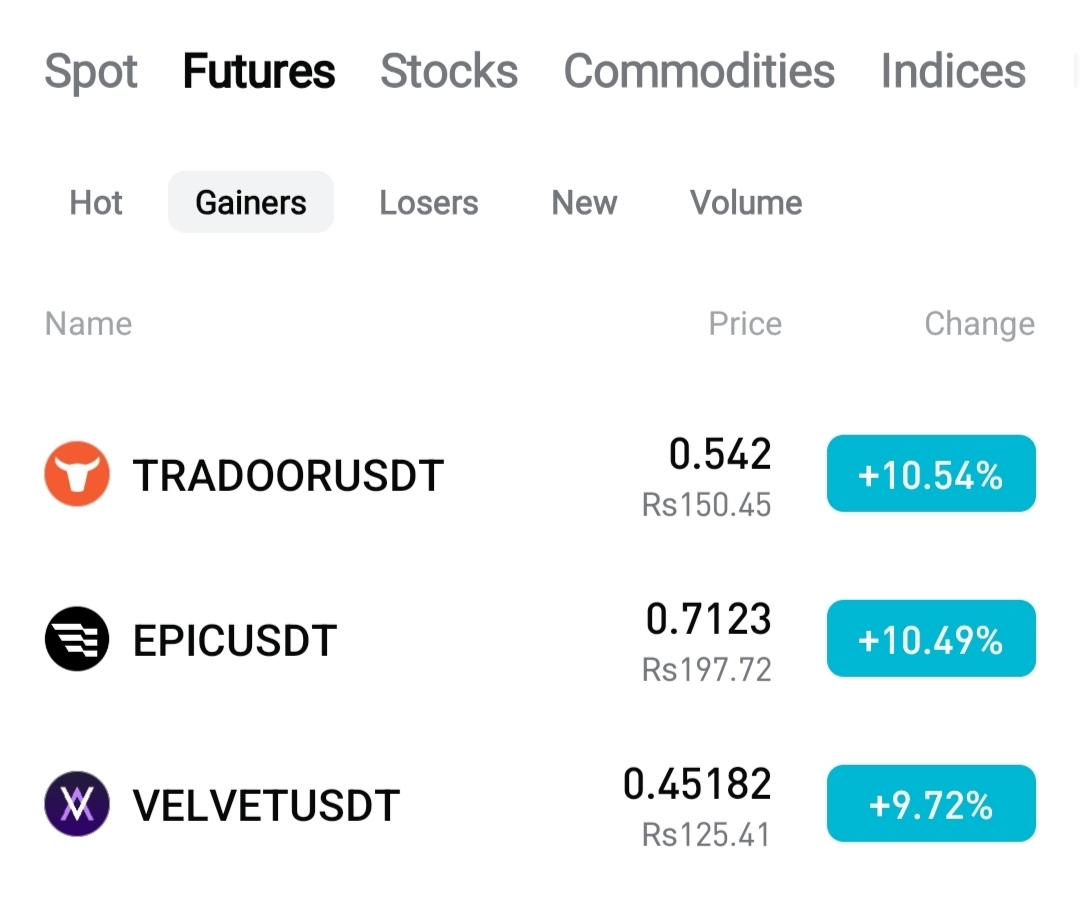Viewport: 1080px width, 899px height.
Task: Select the VELVET purple coin icon
Action: (x=76, y=804)
